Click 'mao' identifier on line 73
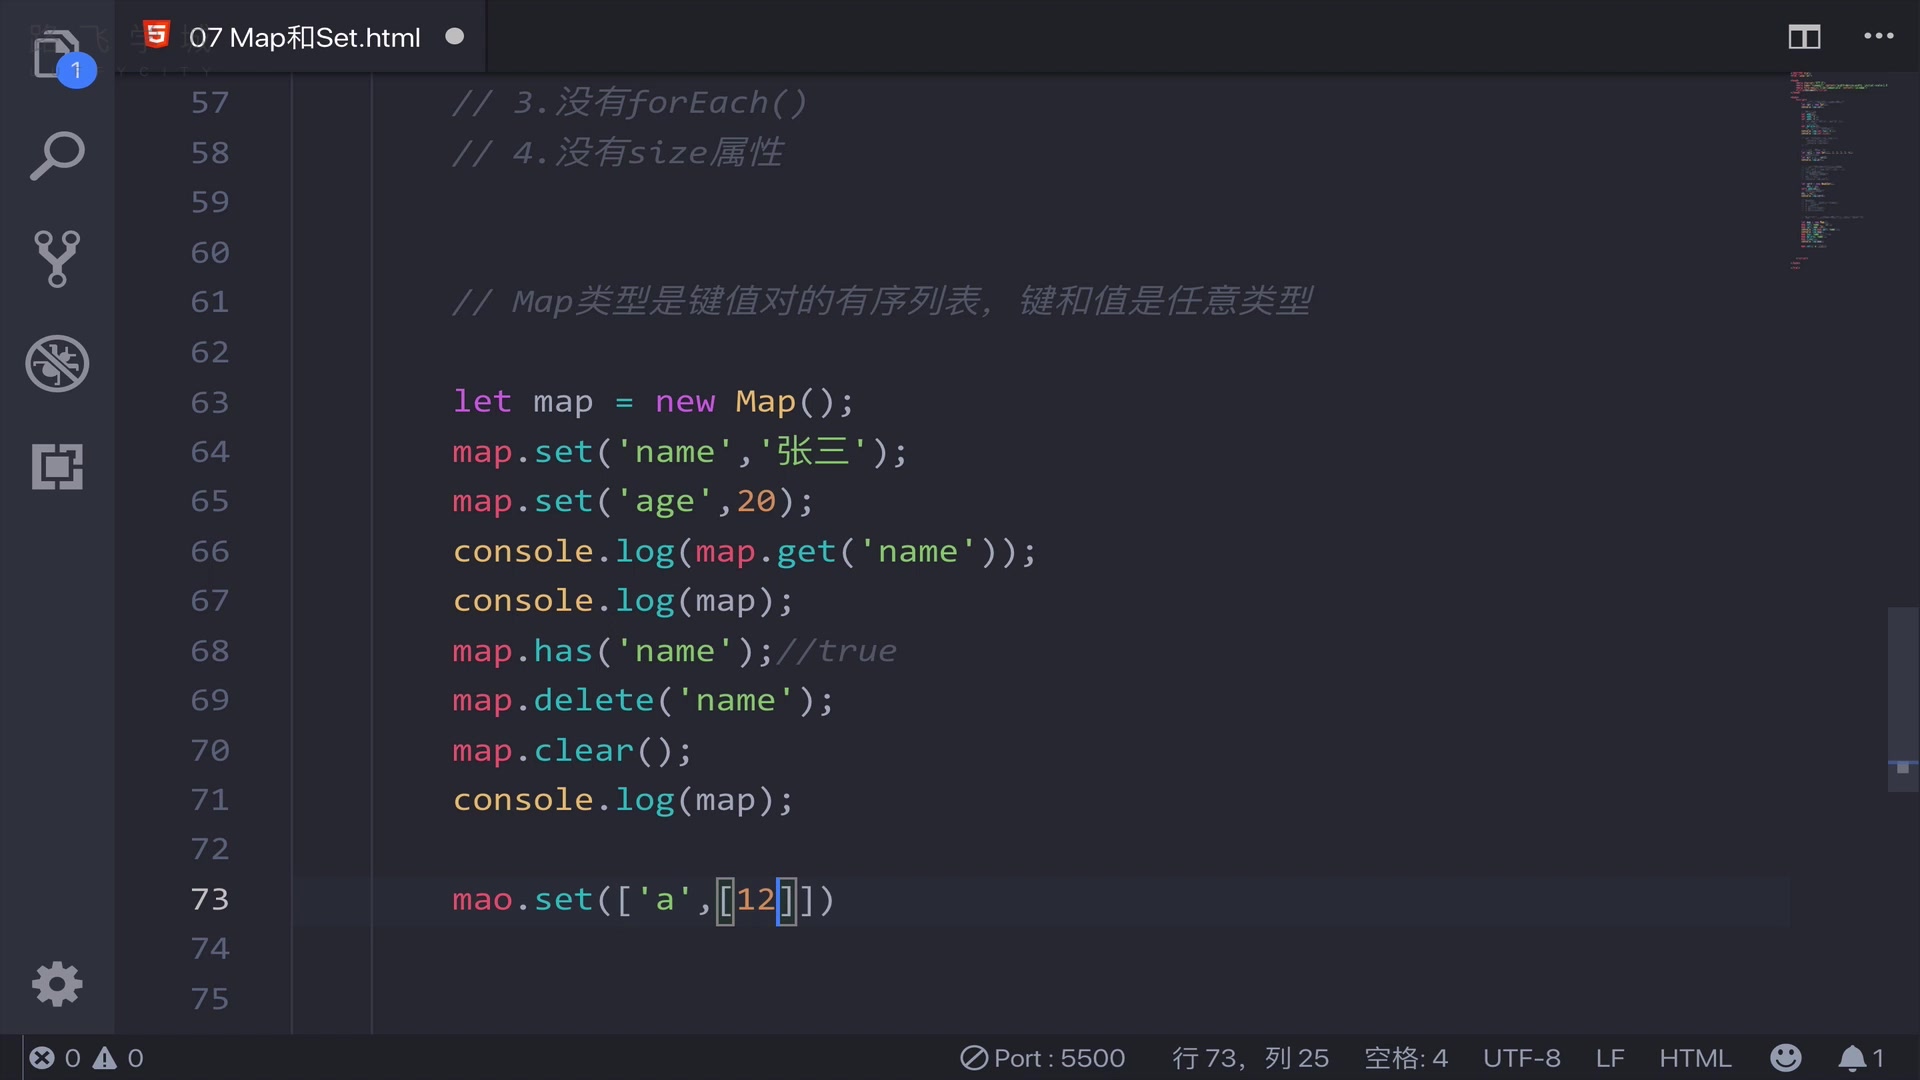The height and width of the screenshot is (1080, 1920). pyautogui.click(x=482, y=899)
